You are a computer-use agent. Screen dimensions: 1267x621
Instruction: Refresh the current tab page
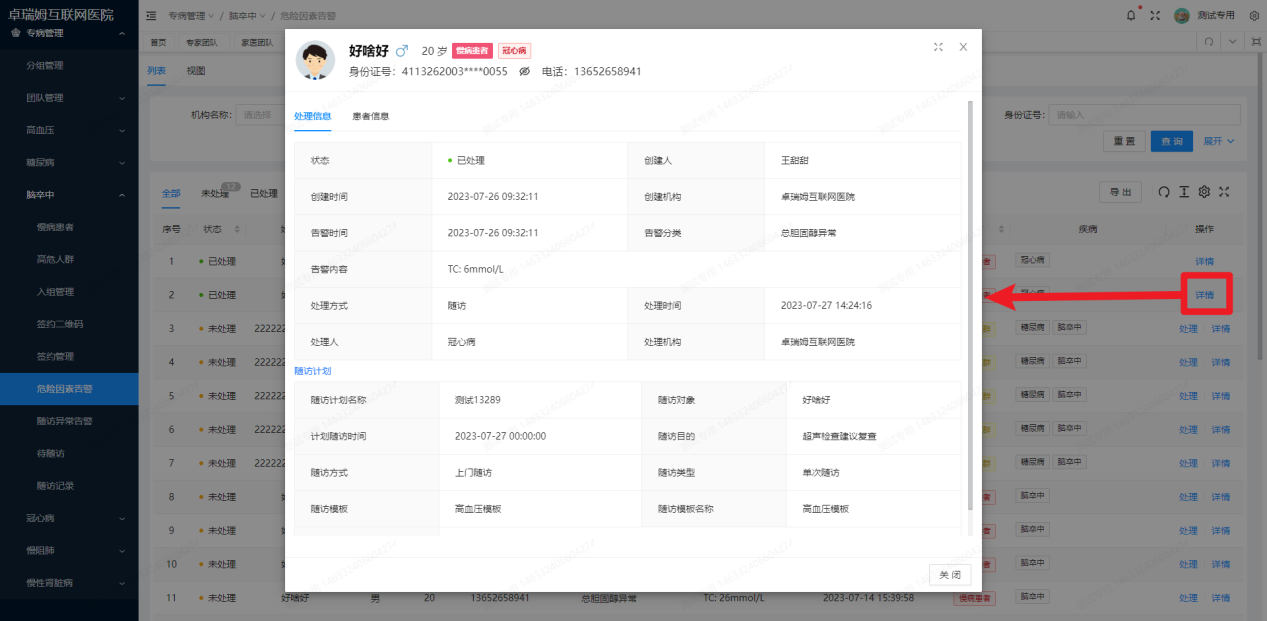click(x=1209, y=42)
